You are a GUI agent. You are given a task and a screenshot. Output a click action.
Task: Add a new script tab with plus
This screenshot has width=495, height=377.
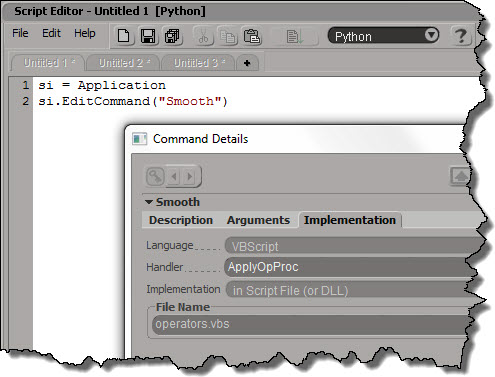click(x=247, y=63)
